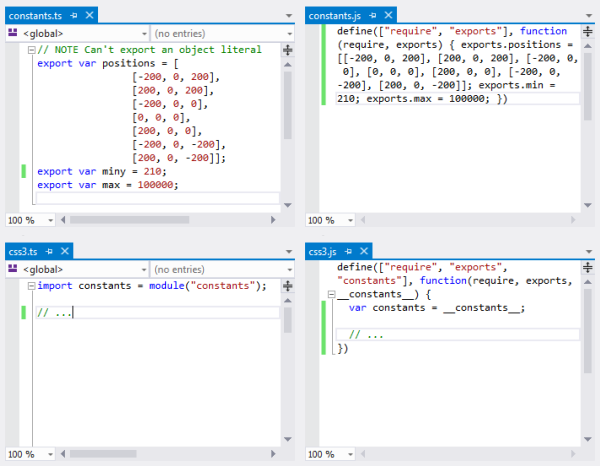Collapse the import constants outlining region
This screenshot has height=466, width=600.
[29, 286]
